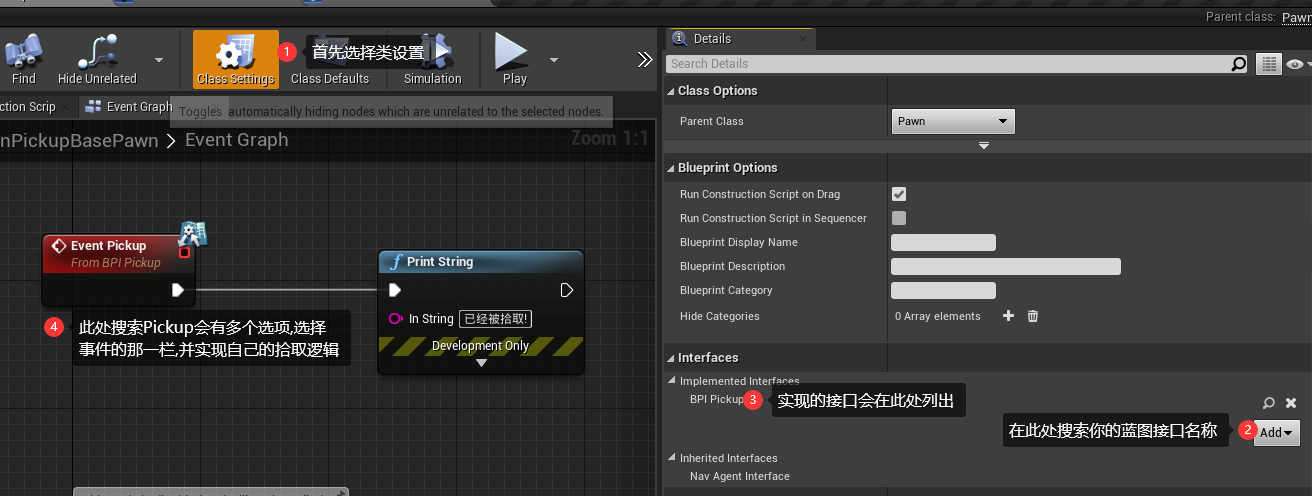Click the Zoom 1:1 indicator

click(x=609, y=139)
